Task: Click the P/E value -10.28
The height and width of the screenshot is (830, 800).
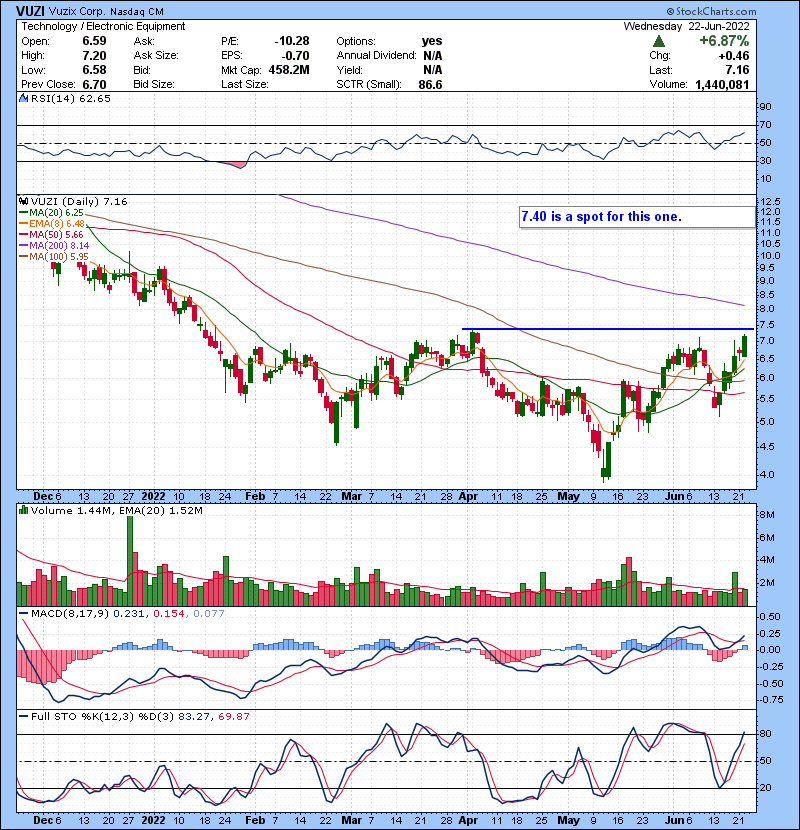Action: point(292,41)
